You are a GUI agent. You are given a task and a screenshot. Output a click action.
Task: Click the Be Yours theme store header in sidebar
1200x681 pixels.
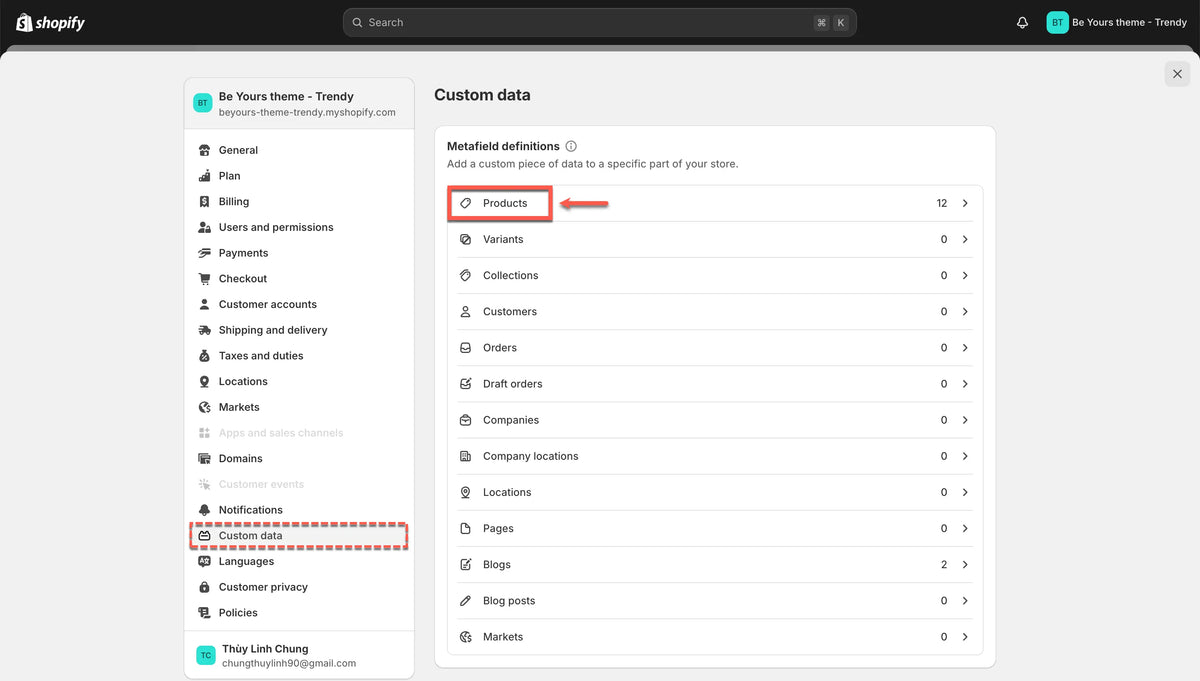click(299, 104)
